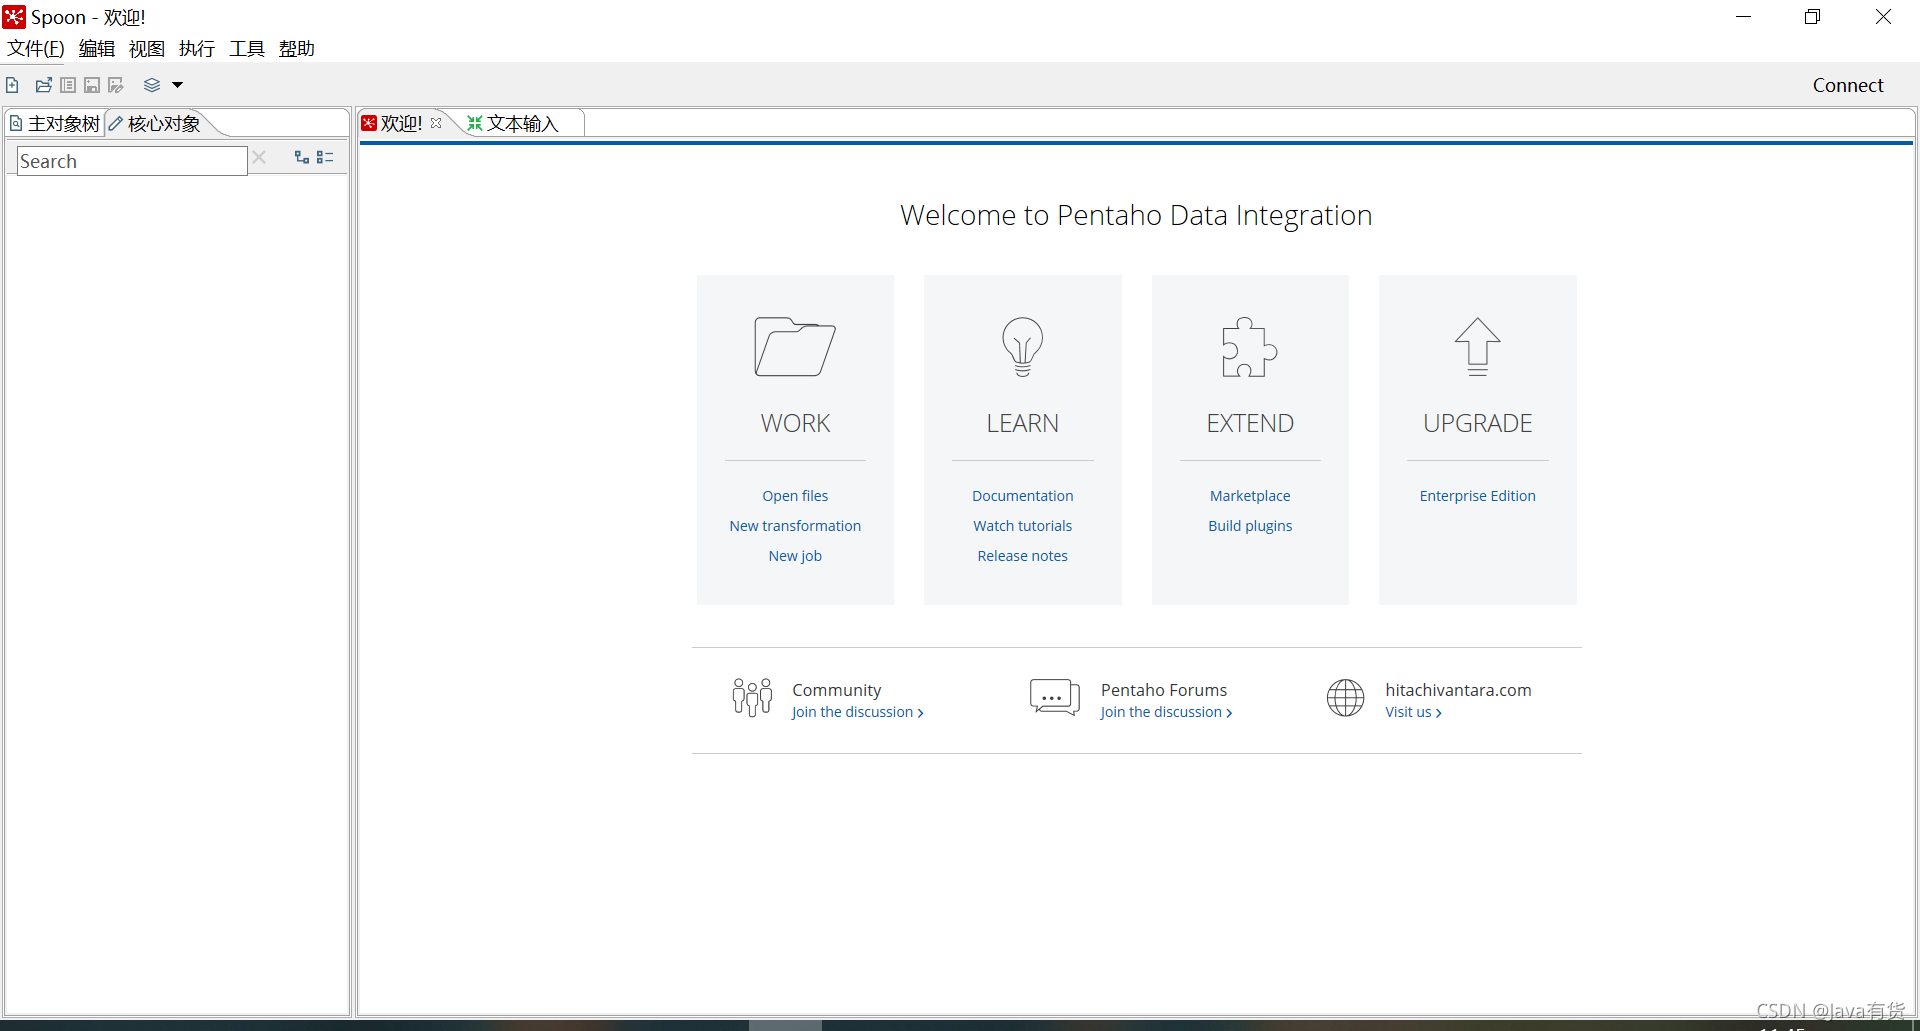Screen dimensions: 1920x1031
Task: Click the UPGRADE arrow icon
Action: 1477,347
